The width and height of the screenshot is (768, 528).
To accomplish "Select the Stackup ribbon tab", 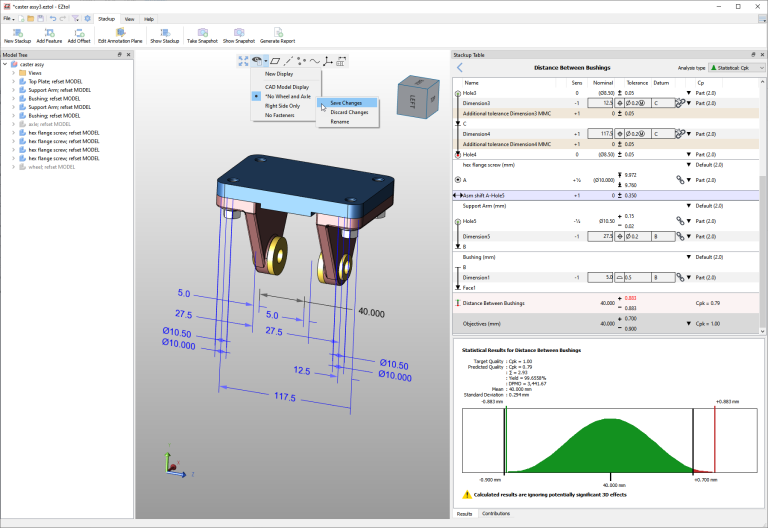I will point(106,19).
